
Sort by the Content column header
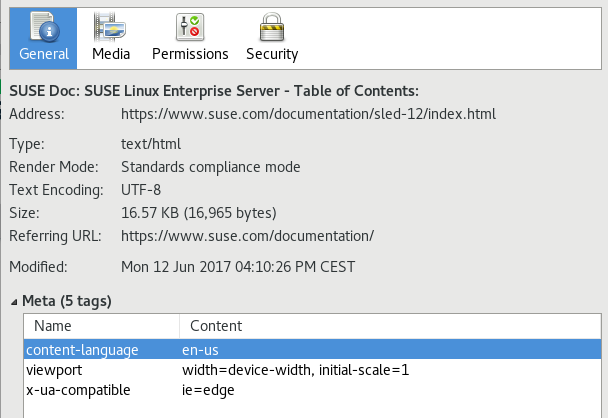390,326
